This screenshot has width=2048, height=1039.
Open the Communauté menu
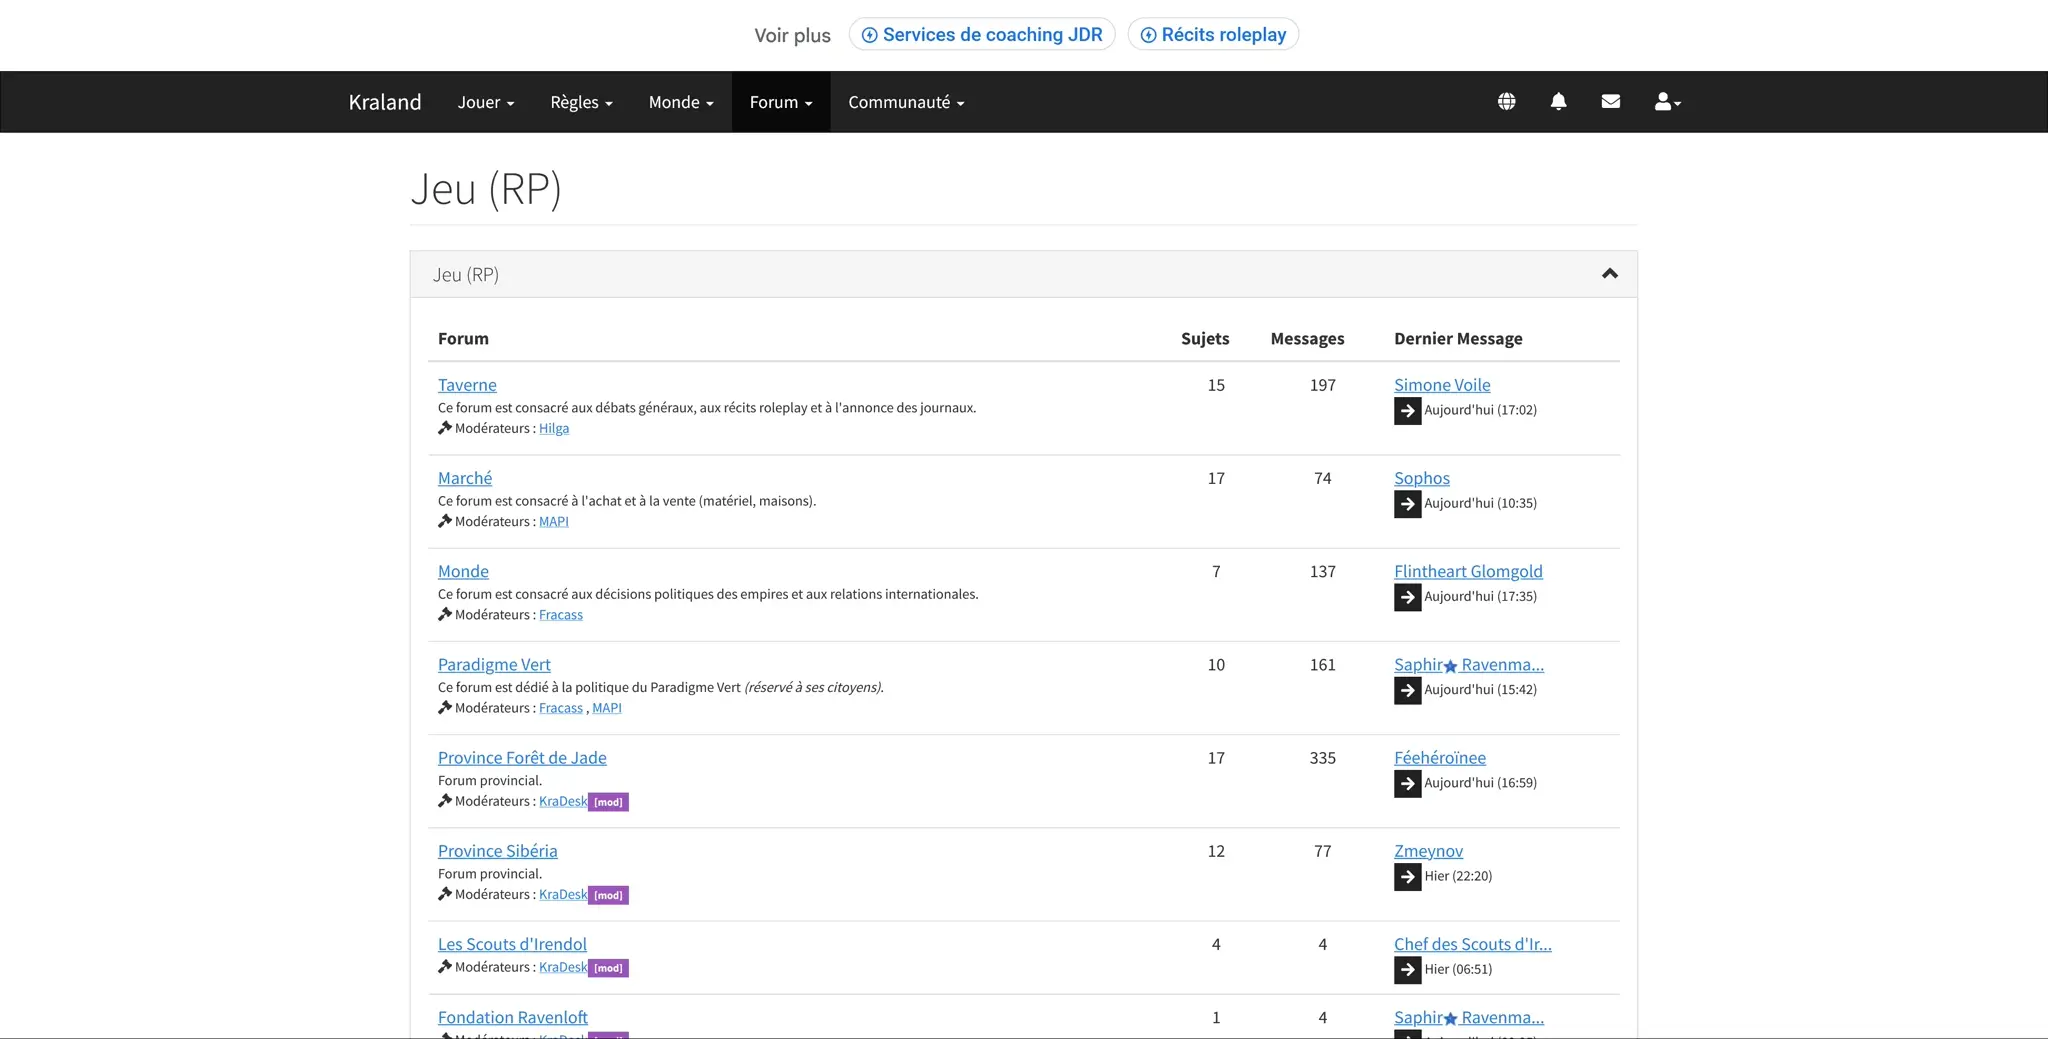pos(906,102)
